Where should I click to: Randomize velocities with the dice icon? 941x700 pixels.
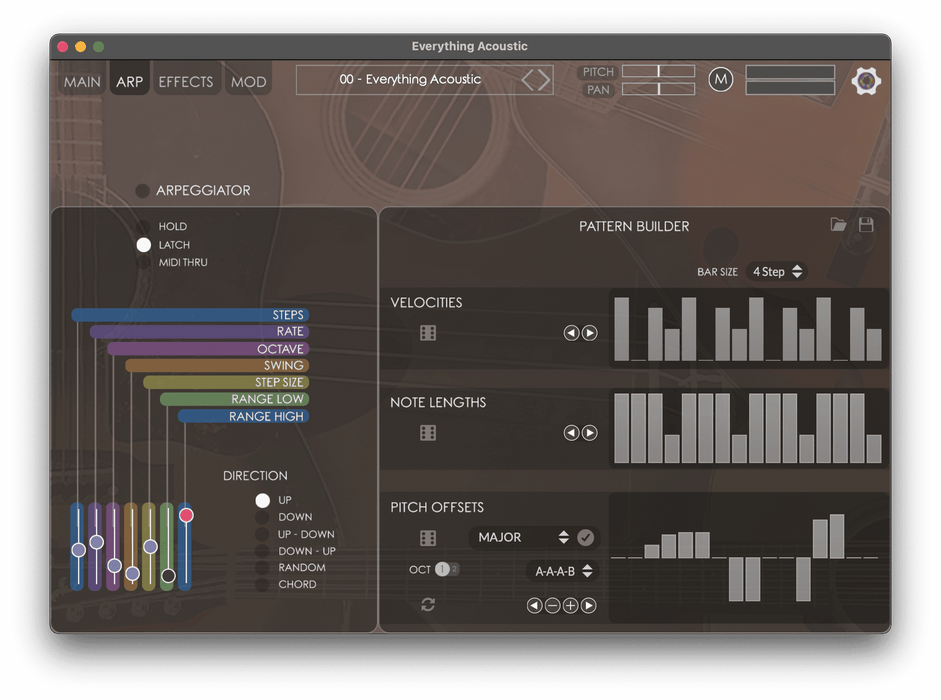428,333
